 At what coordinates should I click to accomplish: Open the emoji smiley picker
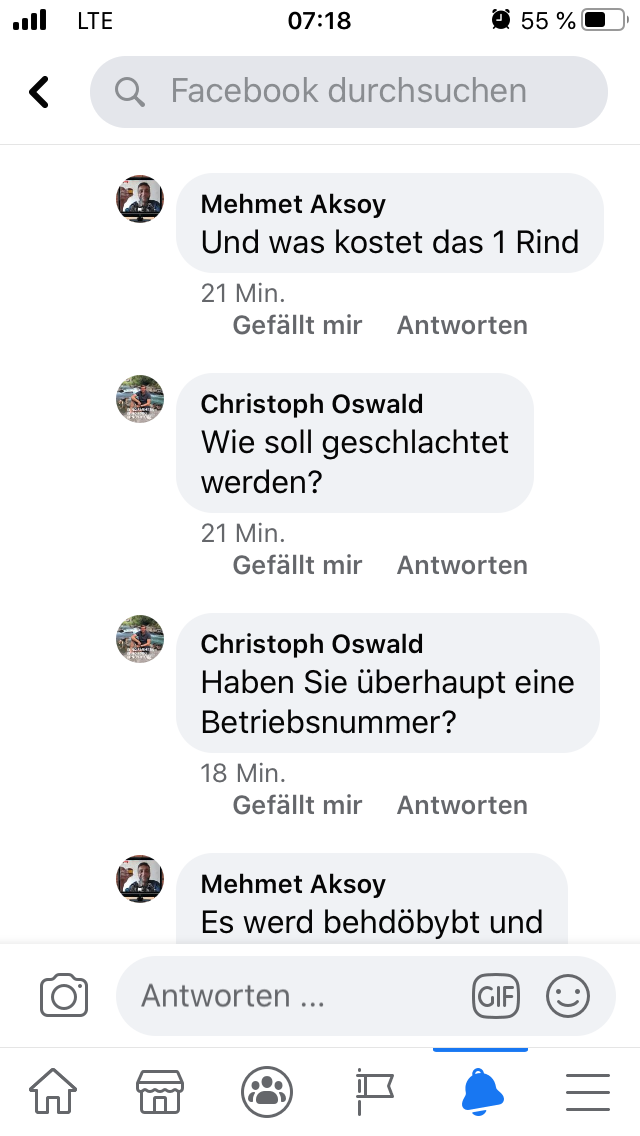point(568,996)
